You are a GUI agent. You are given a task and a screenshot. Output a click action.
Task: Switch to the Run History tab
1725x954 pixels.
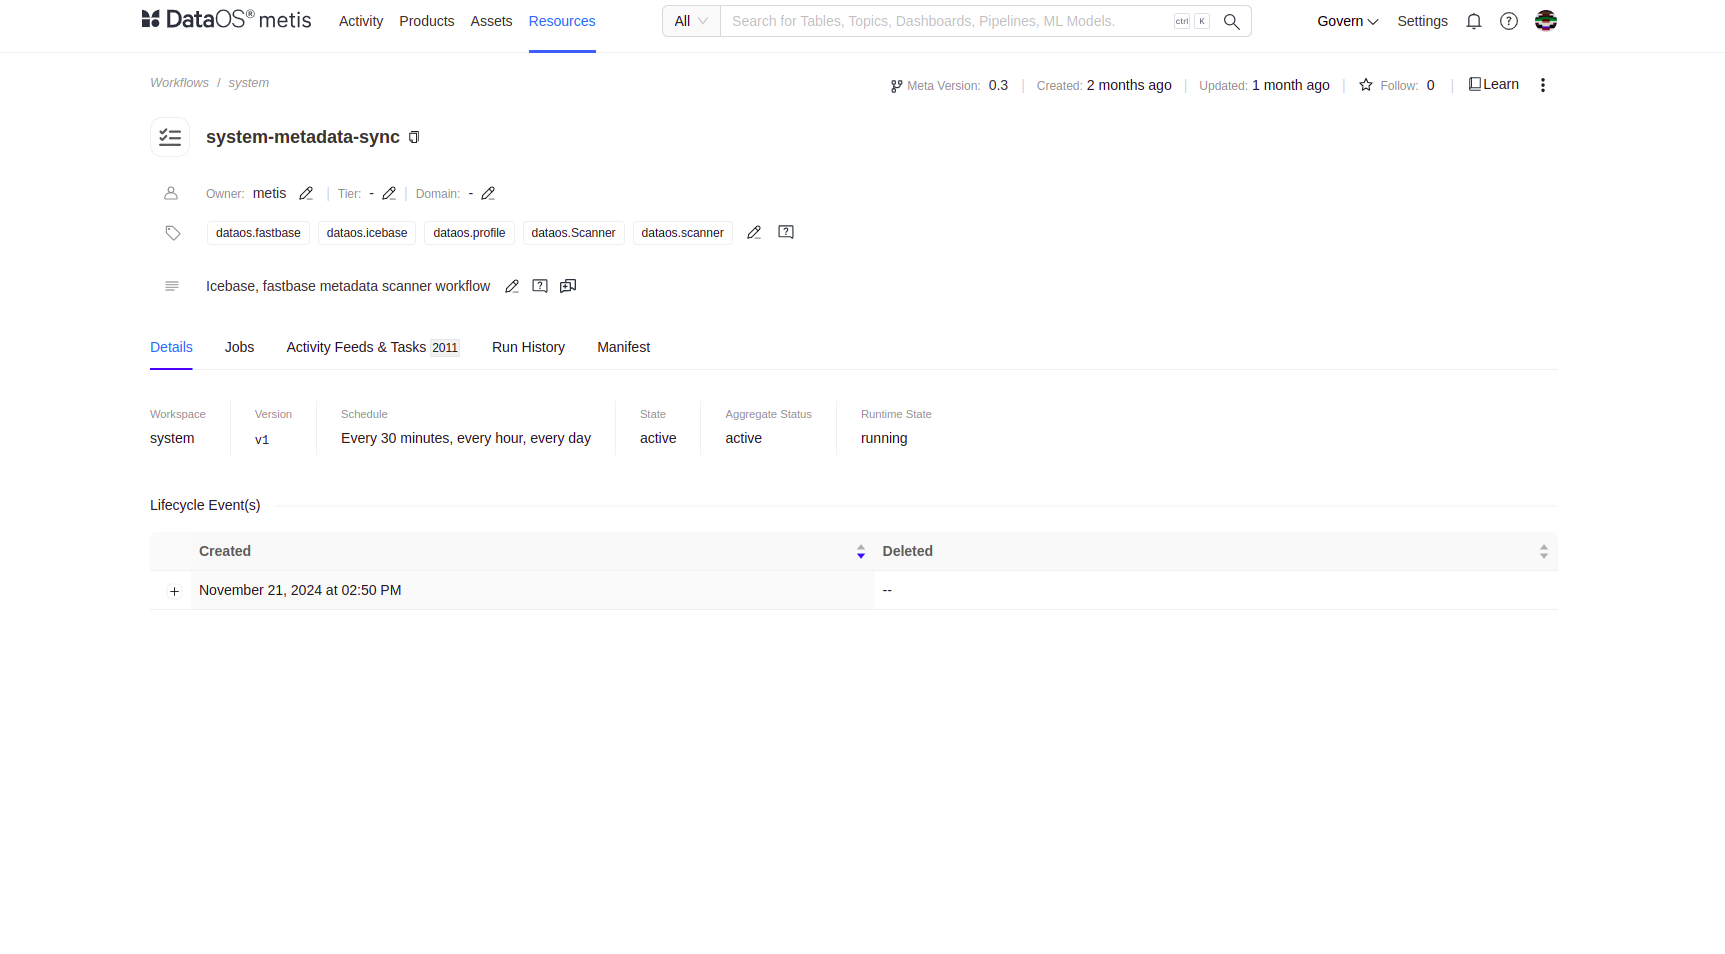(x=528, y=347)
